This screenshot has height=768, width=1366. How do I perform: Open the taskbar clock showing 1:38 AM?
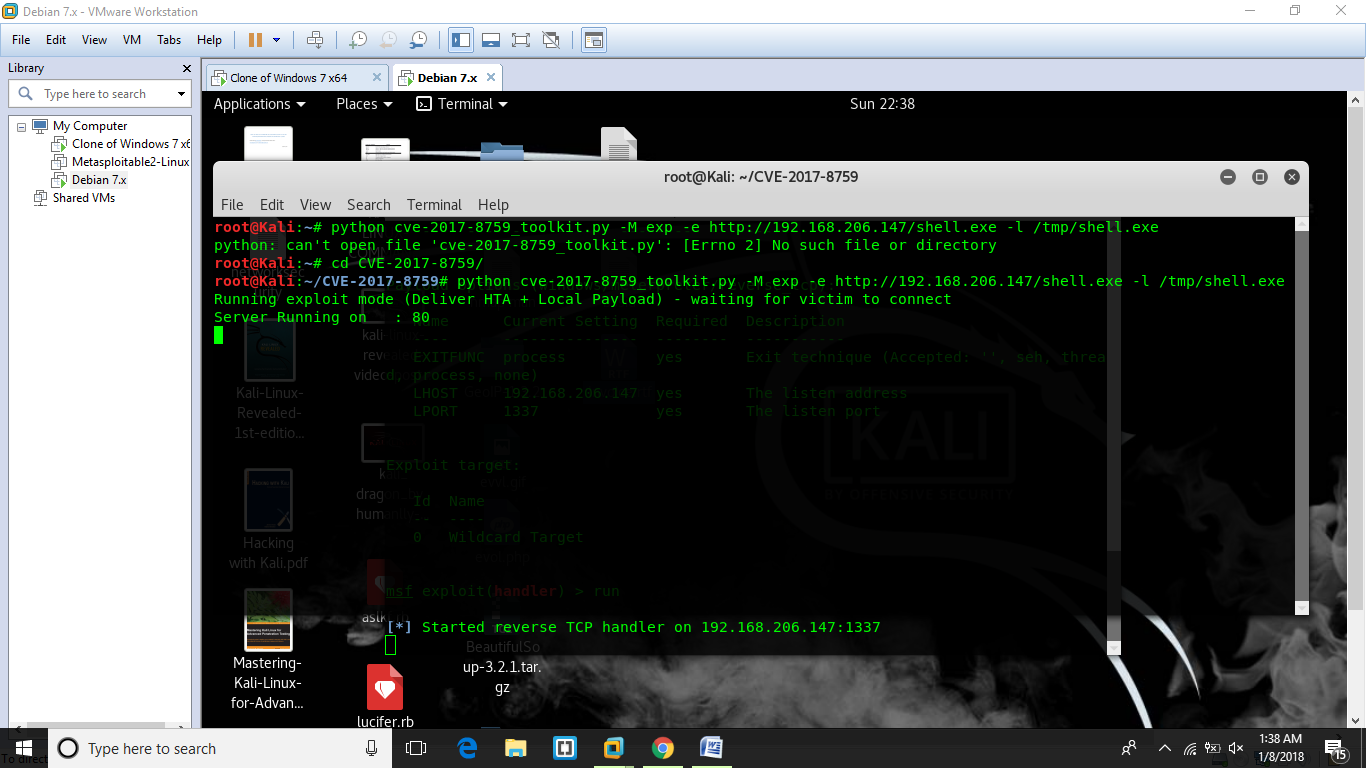pyautogui.click(x=1281, y=748)
